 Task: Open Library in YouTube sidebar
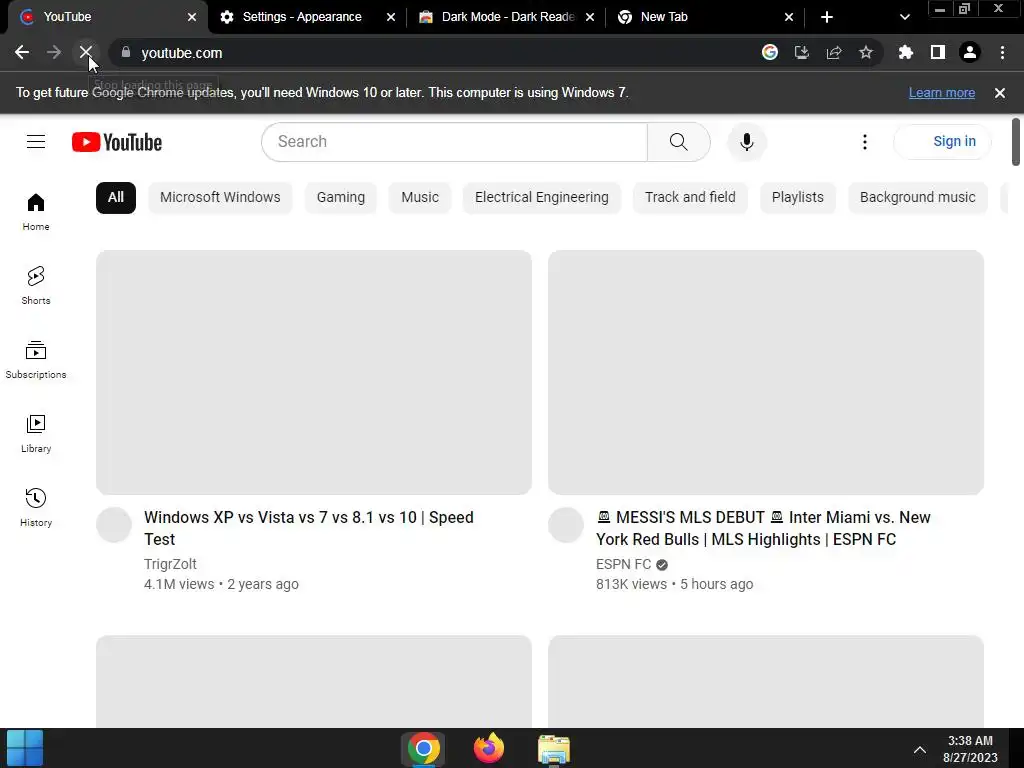36,434
